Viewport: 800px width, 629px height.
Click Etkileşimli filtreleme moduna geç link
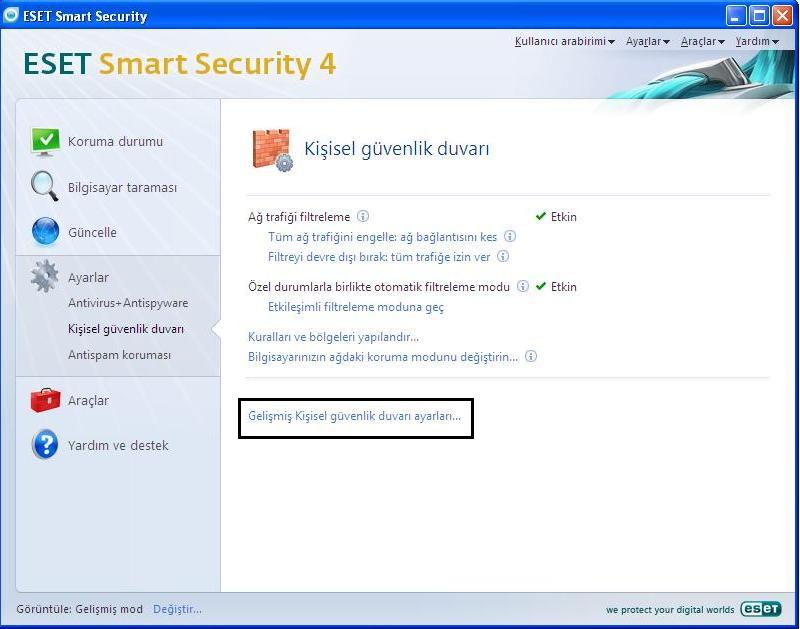click(x=356, y=307)
